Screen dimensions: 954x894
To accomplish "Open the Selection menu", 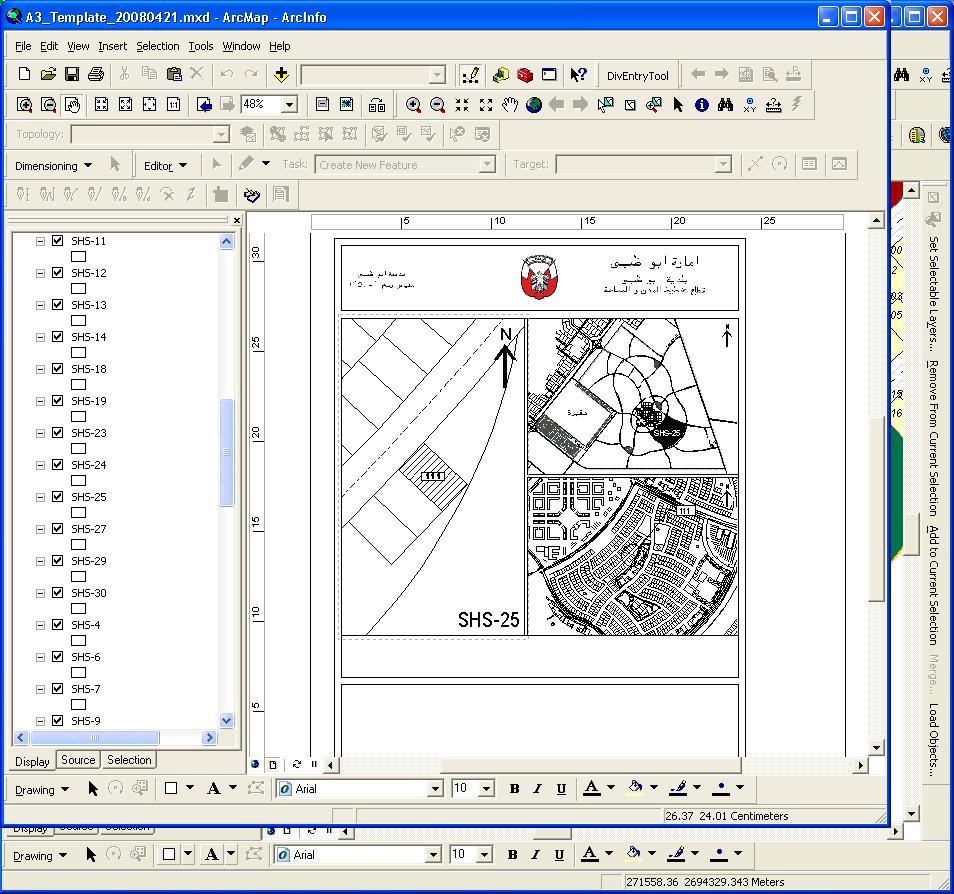I will (x=157, y=46).
